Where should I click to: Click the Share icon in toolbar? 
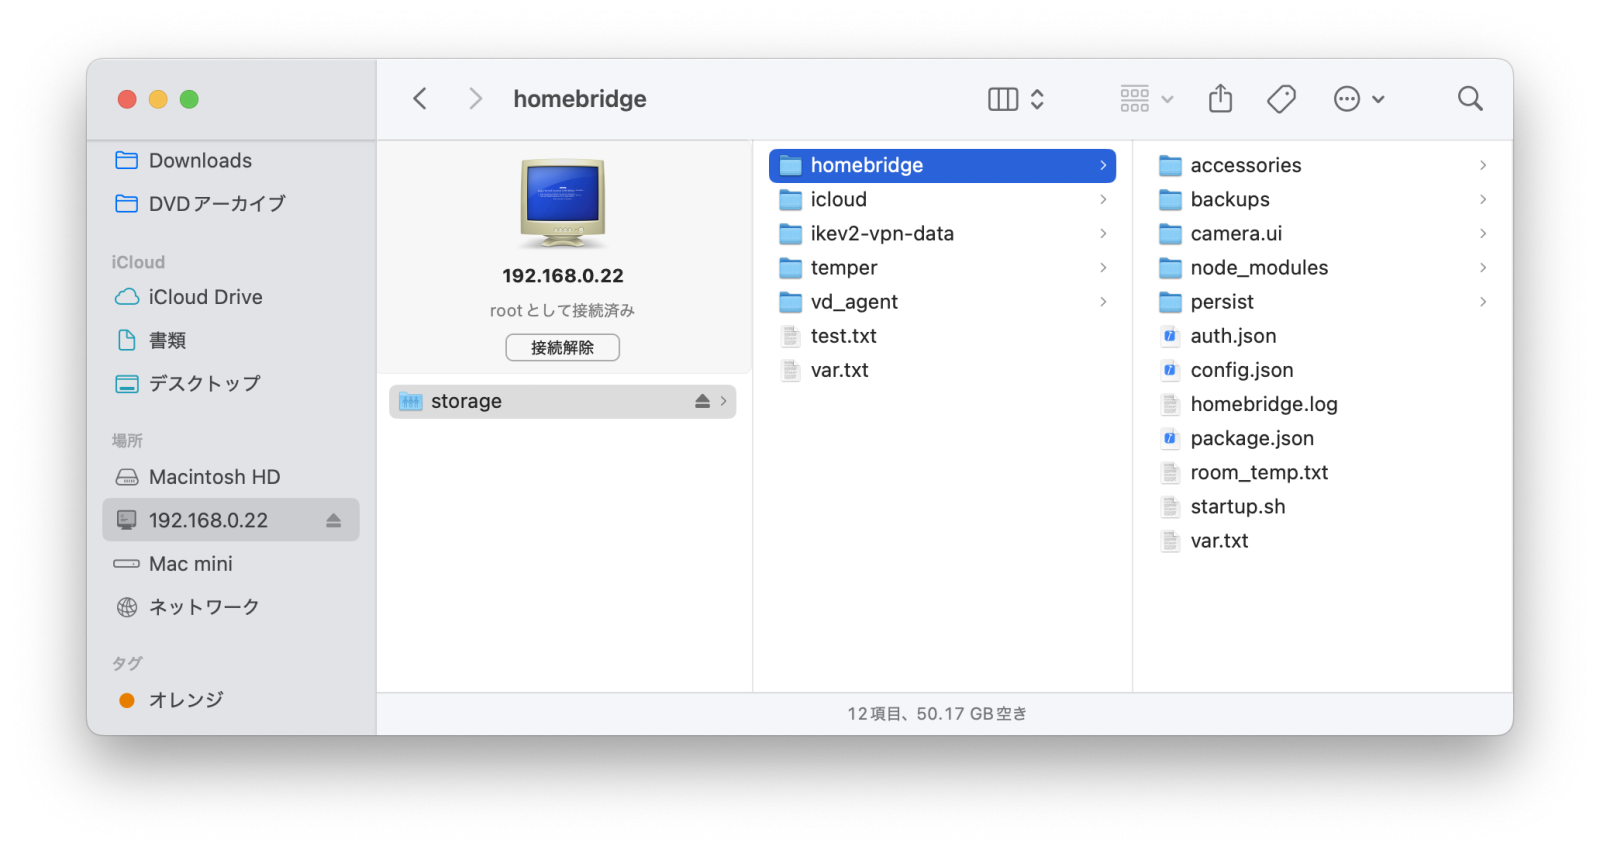point(1220,99)
